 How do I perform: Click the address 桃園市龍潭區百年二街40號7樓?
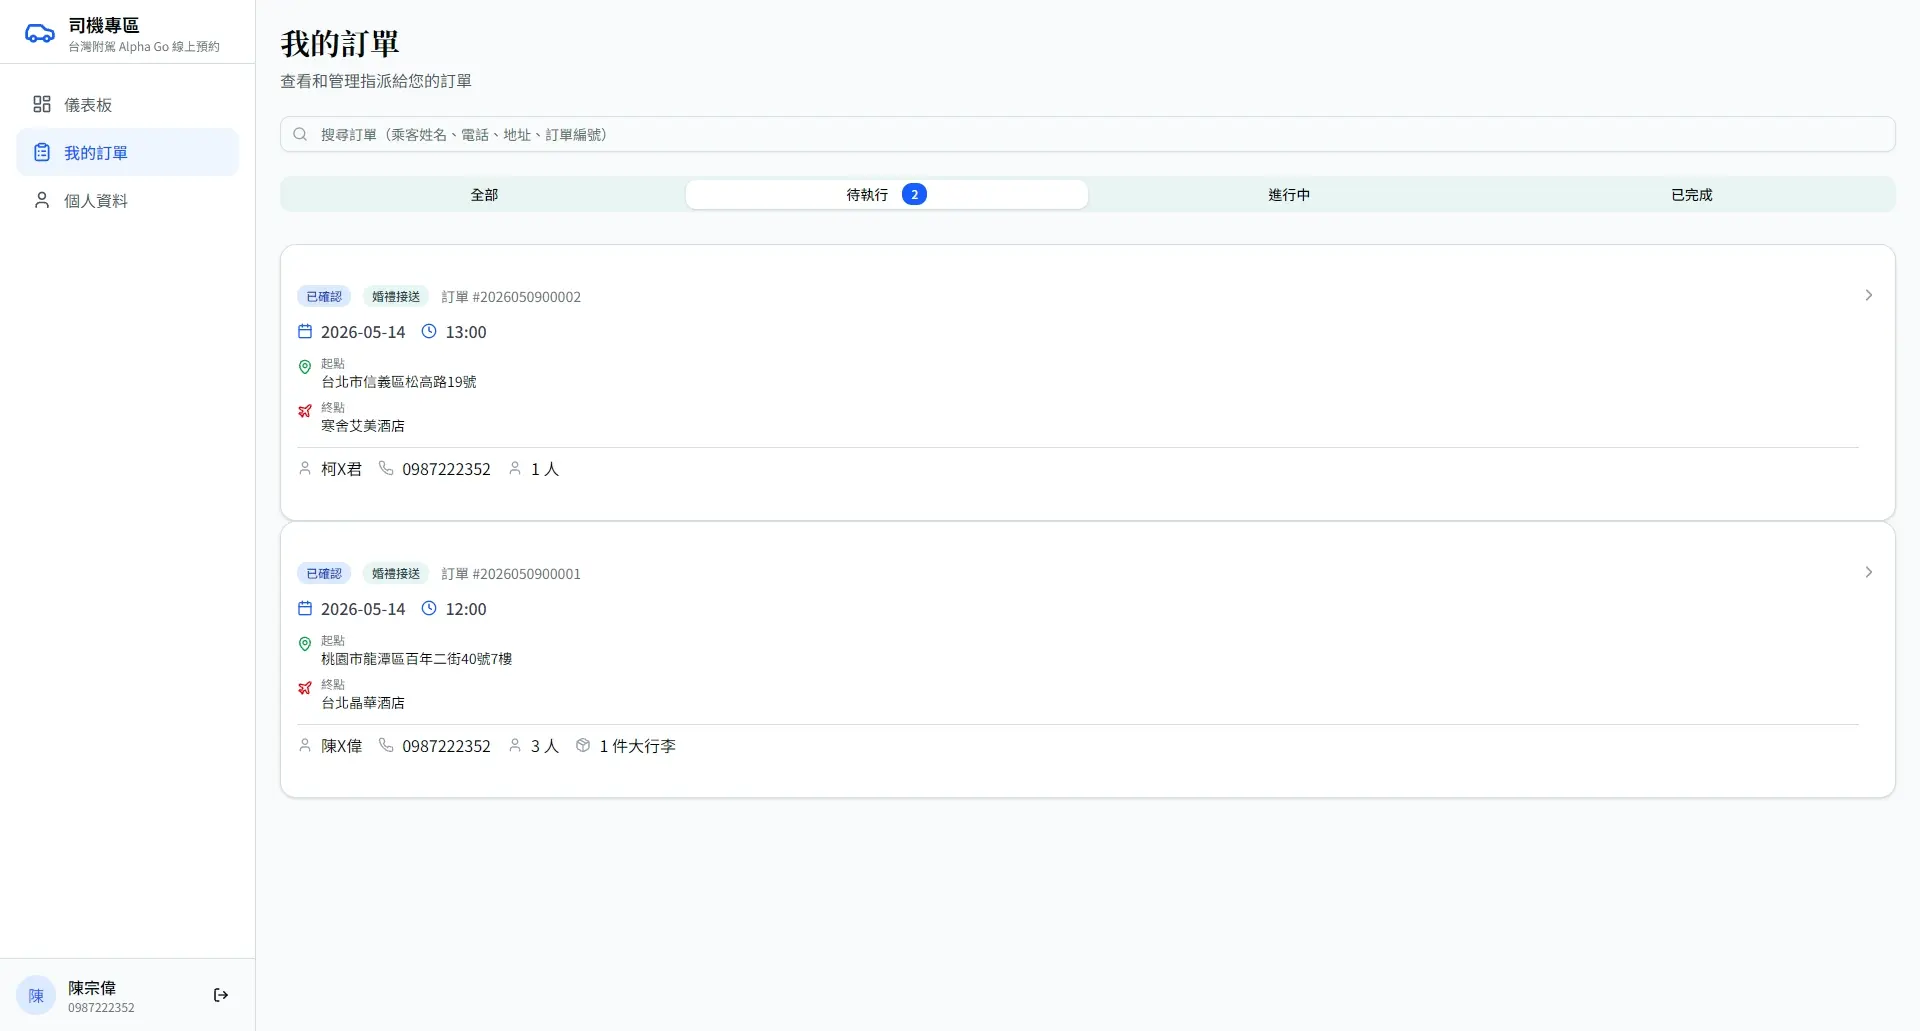point(416,659)
